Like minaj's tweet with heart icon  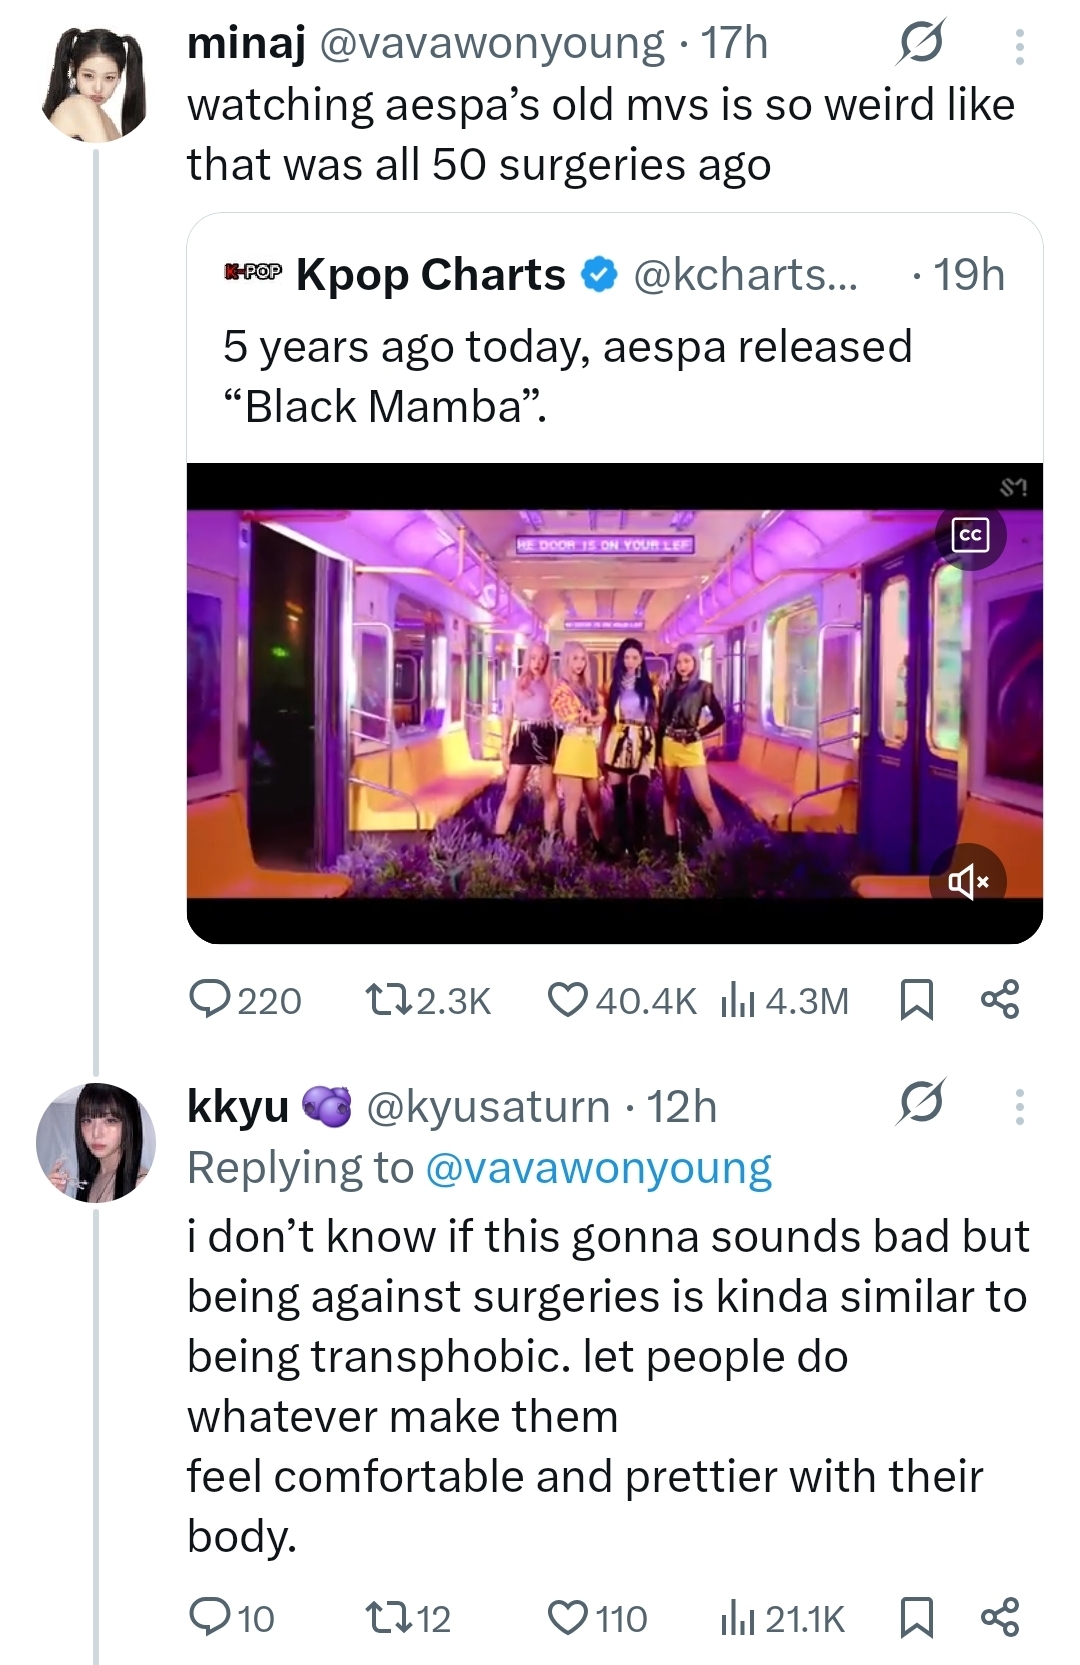(568, 1000)
